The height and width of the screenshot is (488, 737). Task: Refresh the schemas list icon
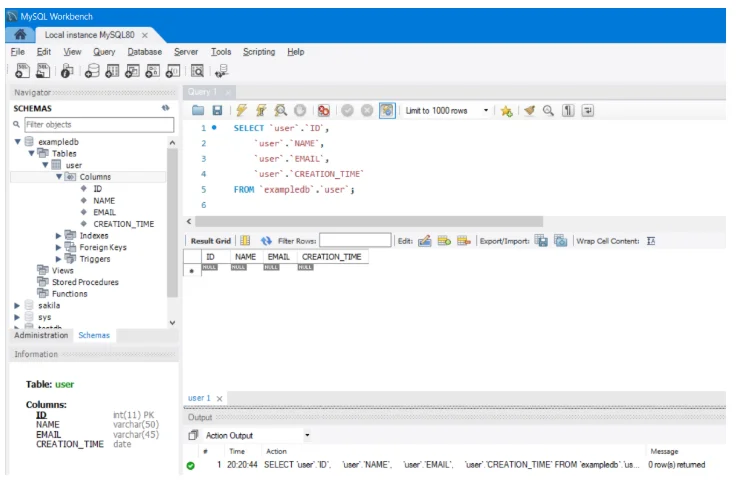(x=165, y=108)
